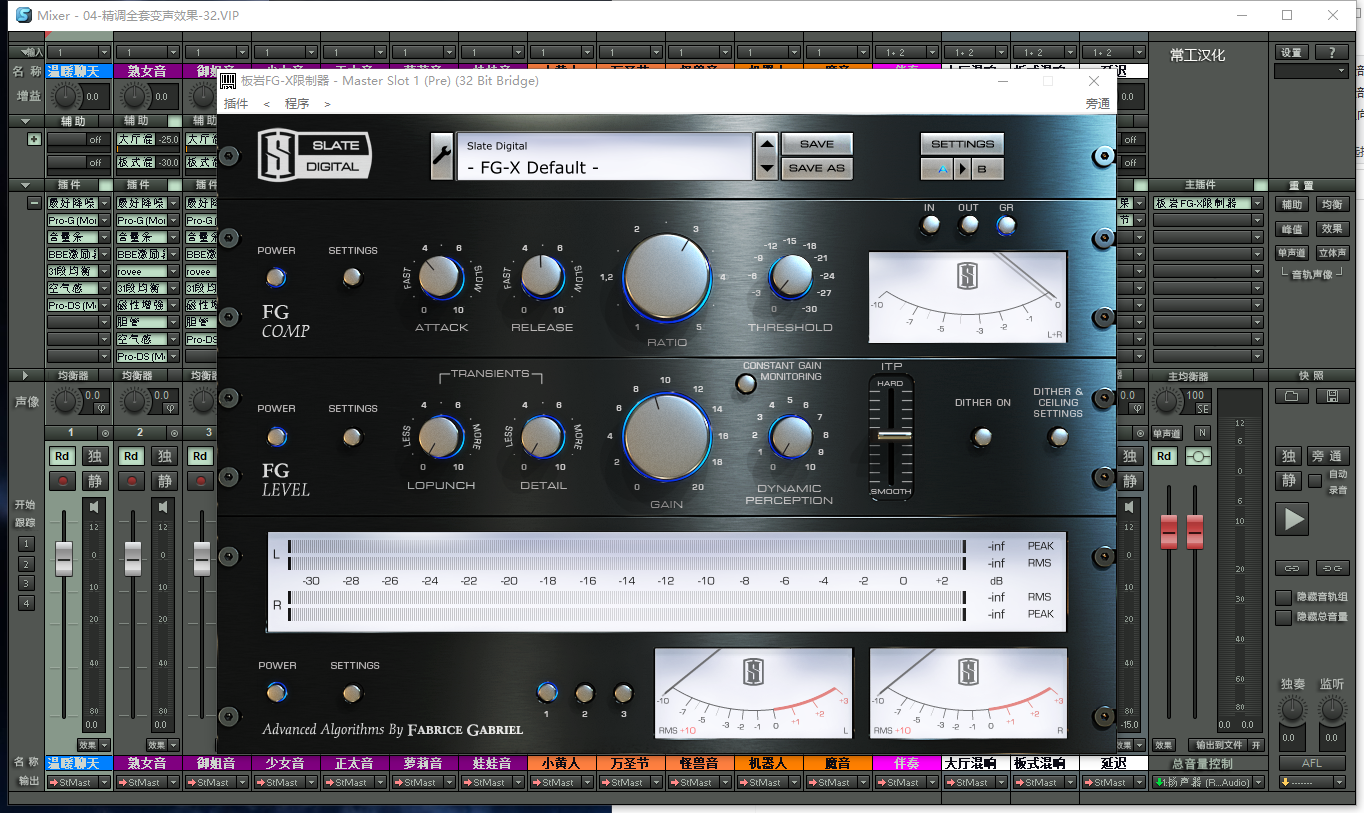Open FG Level SETTINGS button

(352, 437)
